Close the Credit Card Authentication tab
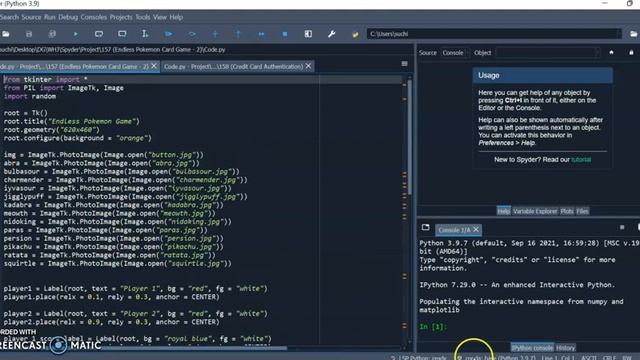This screenshot has height=360, width=640. pyautogui.click(x=308, y=66)
